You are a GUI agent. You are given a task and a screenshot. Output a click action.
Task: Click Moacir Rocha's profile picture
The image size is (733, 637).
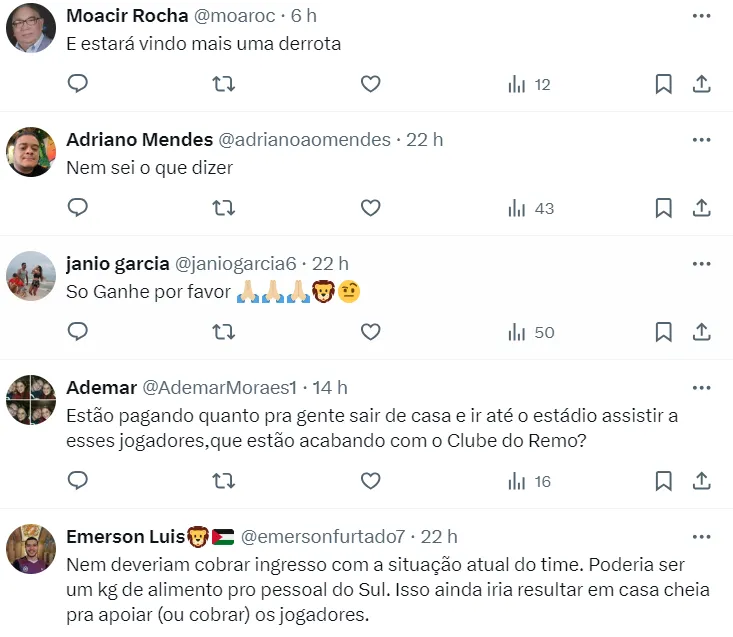30,28
